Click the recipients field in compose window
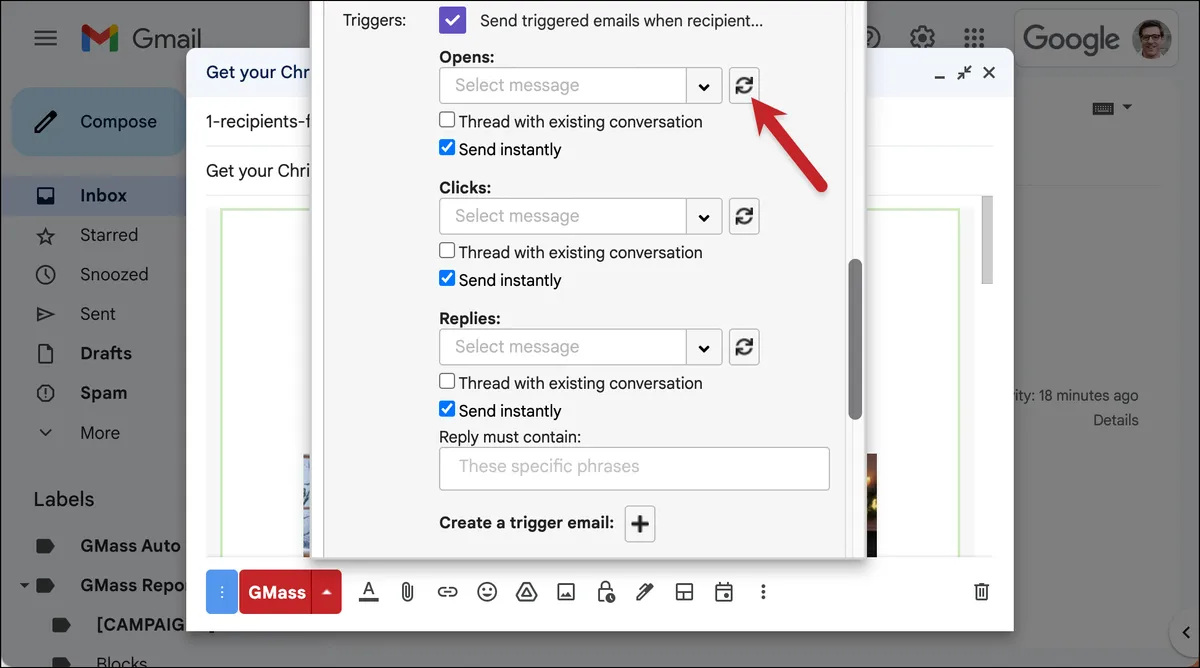The width and height of the screenshot is (1200, 668). coord(258,121)
